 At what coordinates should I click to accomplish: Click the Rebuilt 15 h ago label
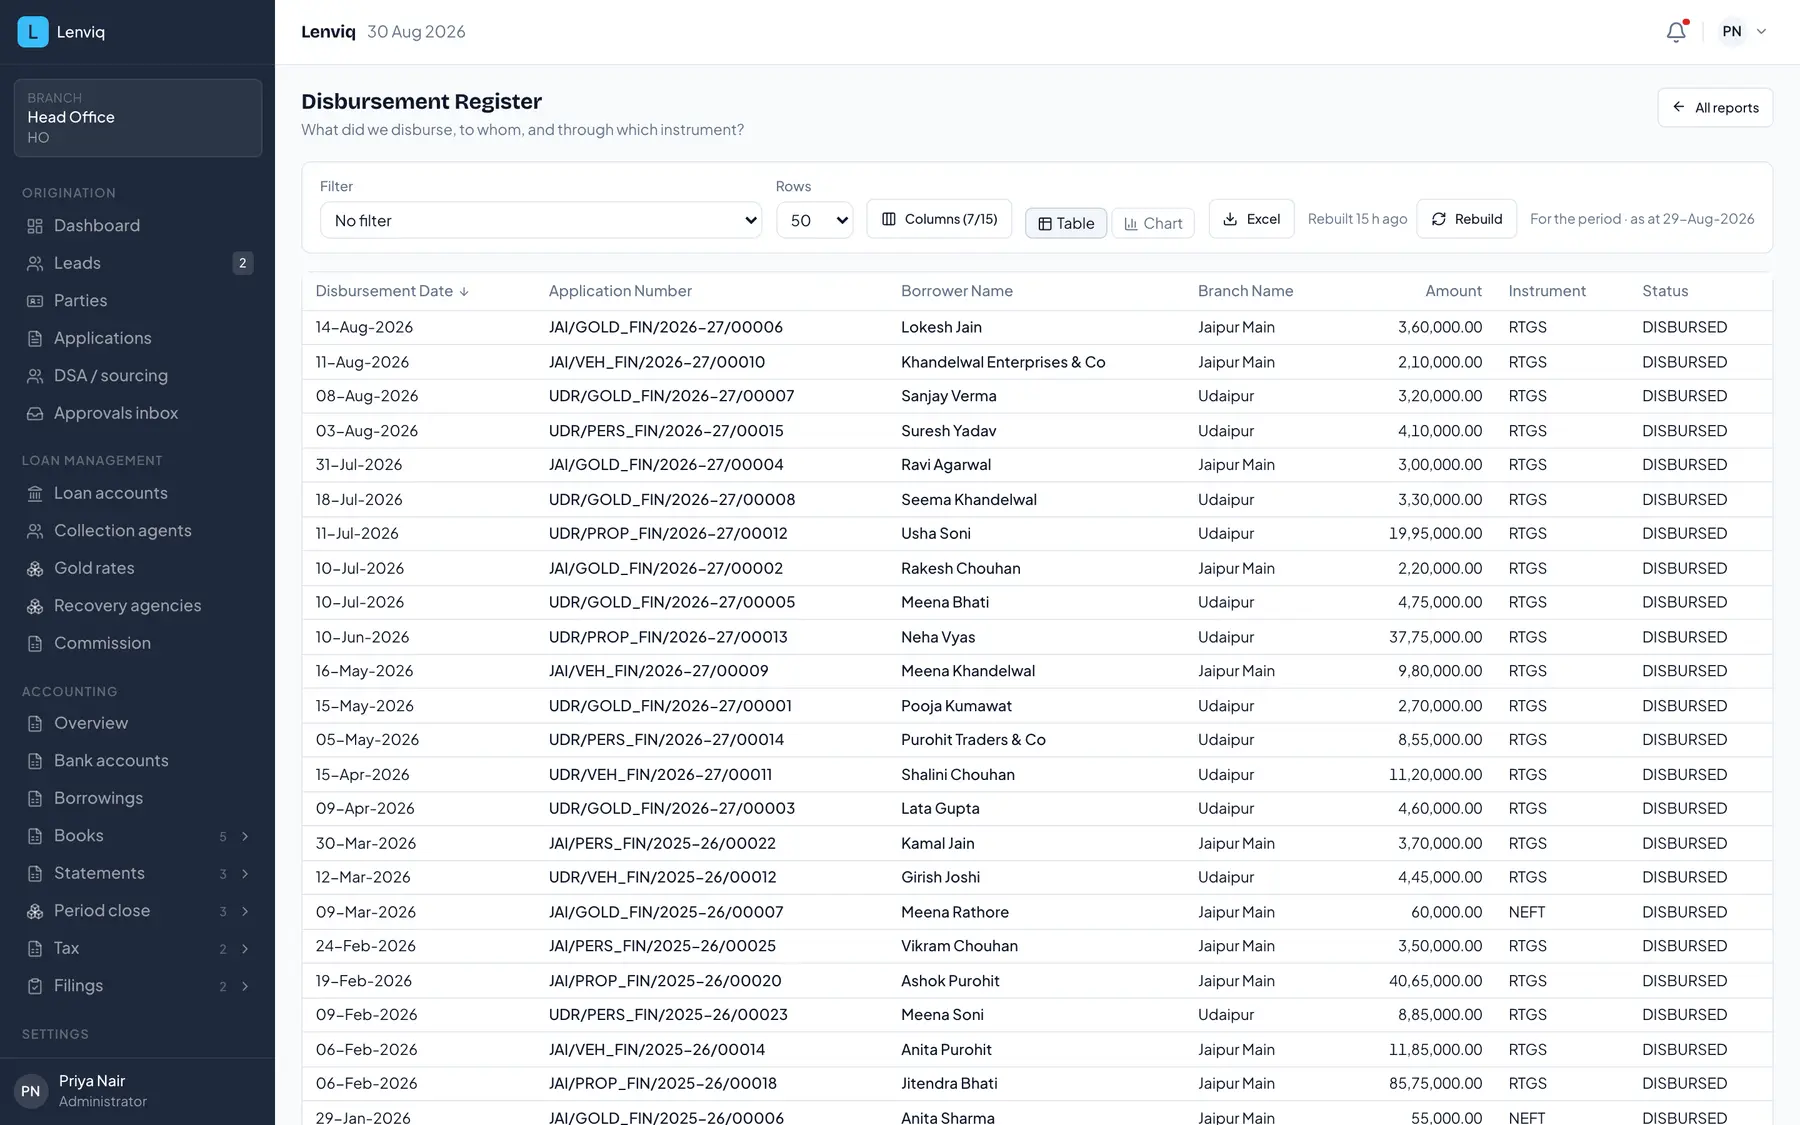pos(1357,219)
